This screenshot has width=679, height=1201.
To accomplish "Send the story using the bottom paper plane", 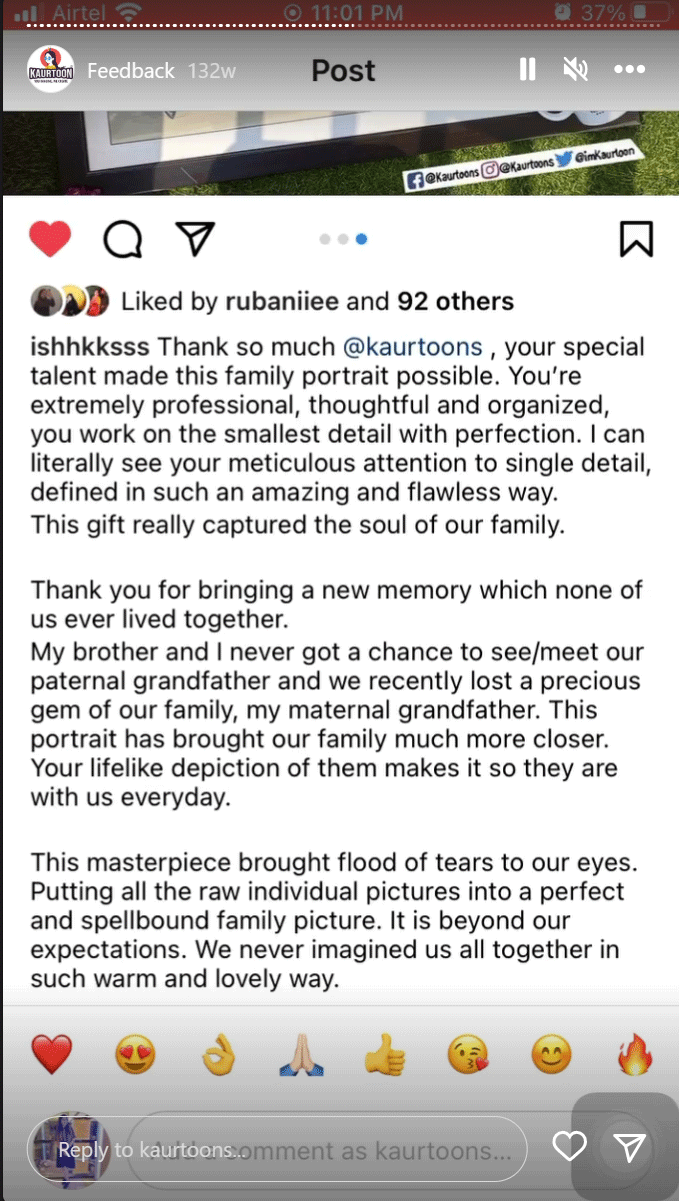I will (629, 1148).
